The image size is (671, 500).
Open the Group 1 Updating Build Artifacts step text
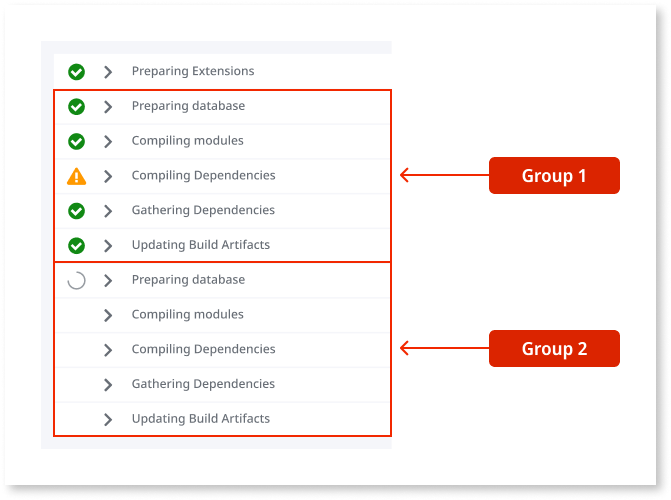click(200, 245)
